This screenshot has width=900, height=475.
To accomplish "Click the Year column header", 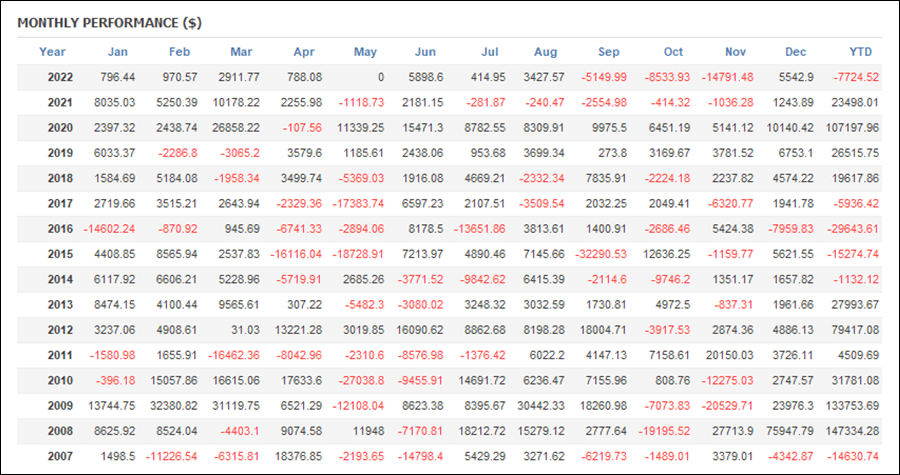I will click(52, 52).
